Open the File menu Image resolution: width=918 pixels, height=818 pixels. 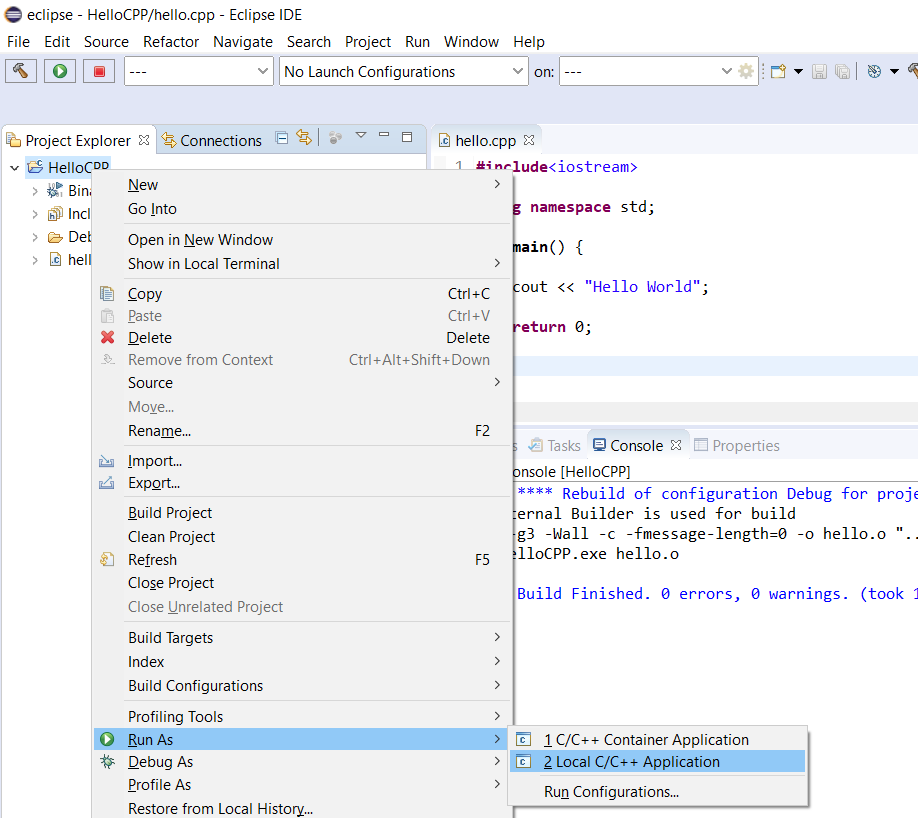click(18, 42)
